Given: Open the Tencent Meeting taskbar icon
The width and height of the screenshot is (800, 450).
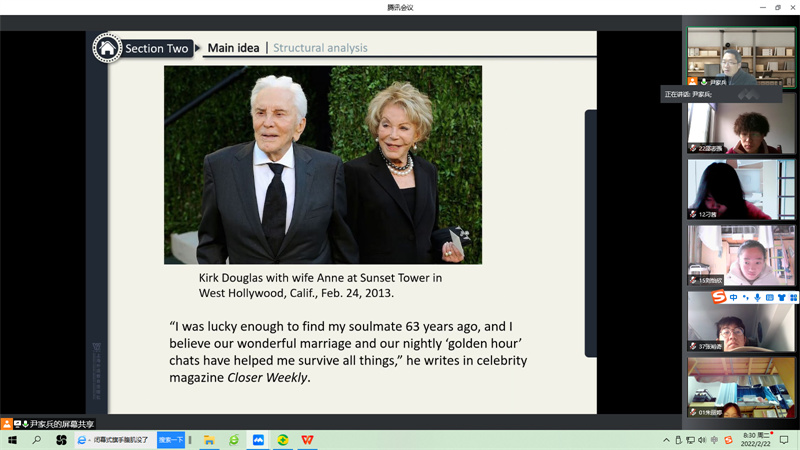Looking at the screenshot, I should point(258,440).
